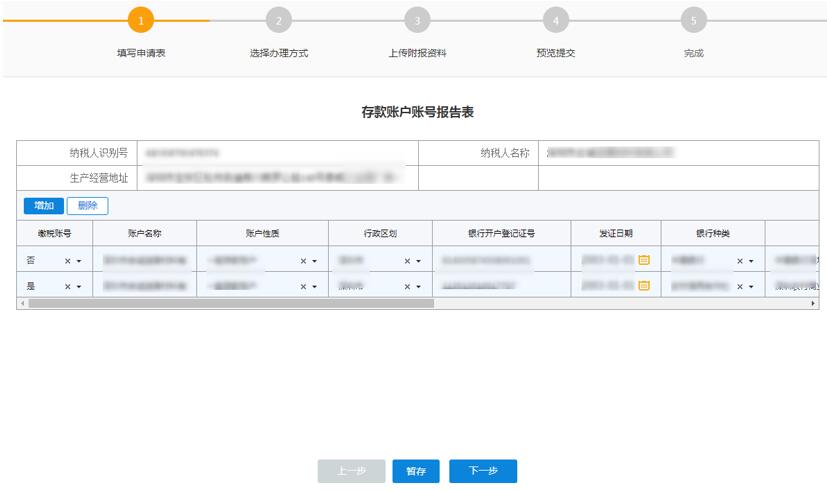Click the 发证日期 column header
Viewport: 827px width, 491px height.
pyautogui.click(x=616, y=233)
